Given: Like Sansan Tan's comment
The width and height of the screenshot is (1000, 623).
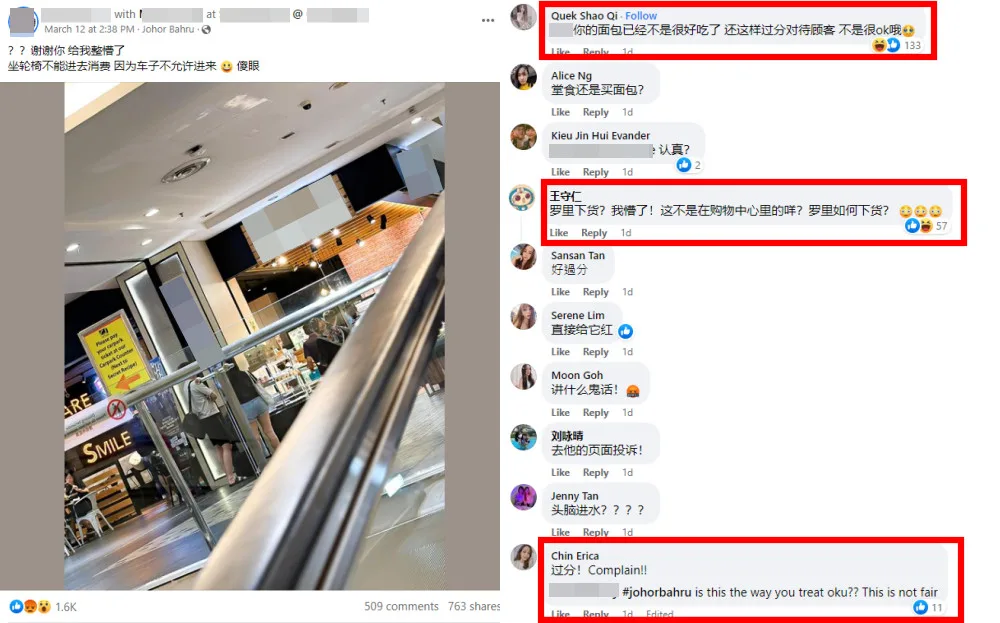Looking at the screenshot, I should point(560,291).
